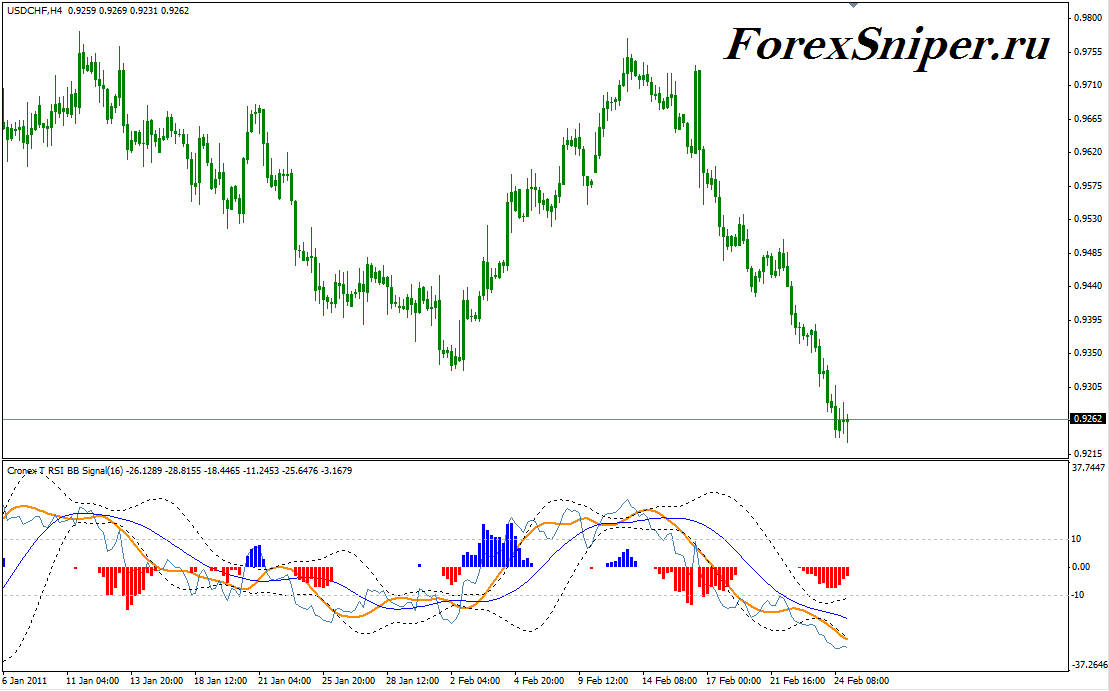Click the 18 Jan 12:00 time label

pos(221,680)
